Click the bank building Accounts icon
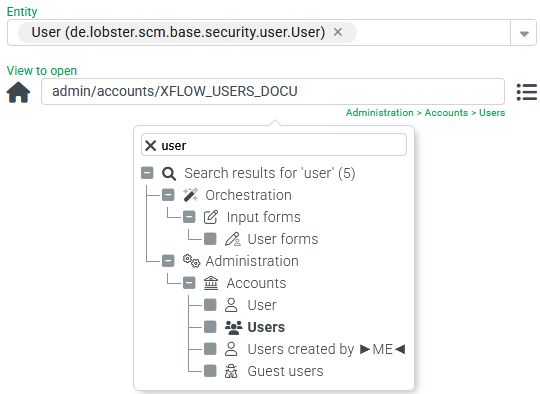540x394 pixels. pos(211,283)
